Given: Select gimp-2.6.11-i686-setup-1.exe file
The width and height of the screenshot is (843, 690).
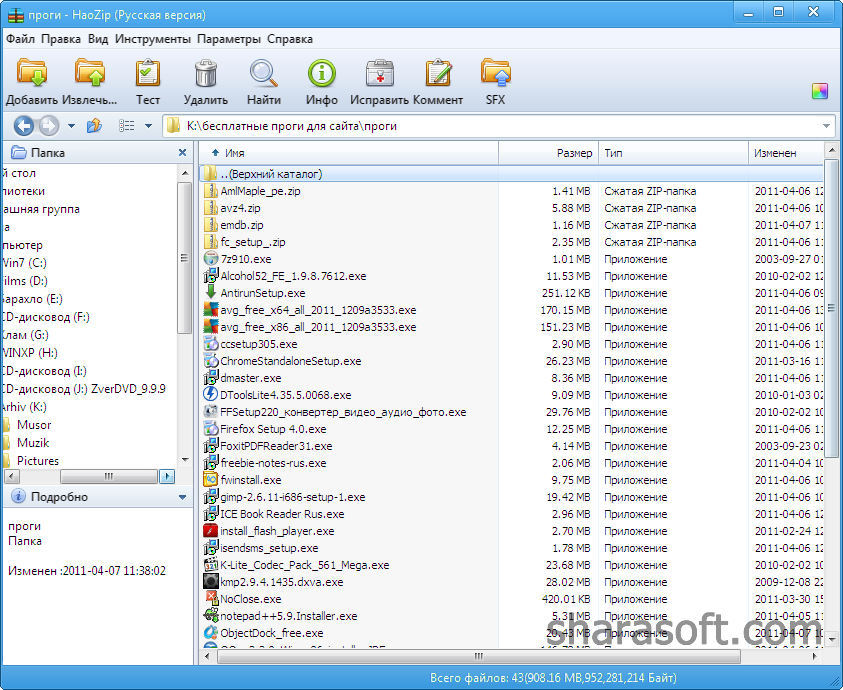Looking at the screenshot, I should point(293,497).
